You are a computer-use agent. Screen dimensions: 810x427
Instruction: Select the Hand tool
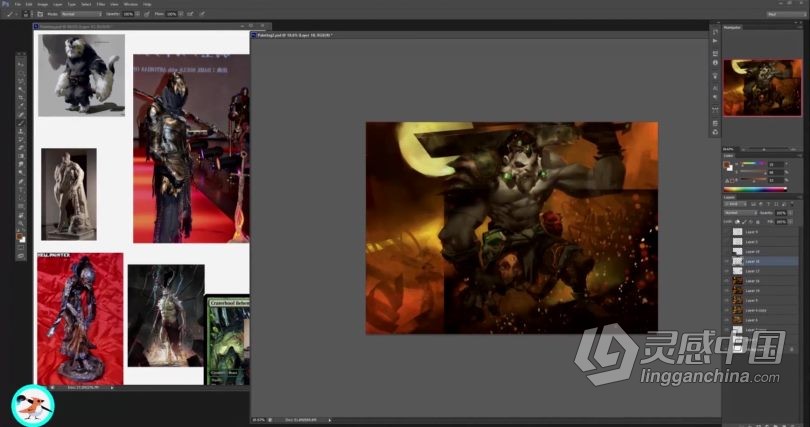pyautogui.click(x=20, y=215)
